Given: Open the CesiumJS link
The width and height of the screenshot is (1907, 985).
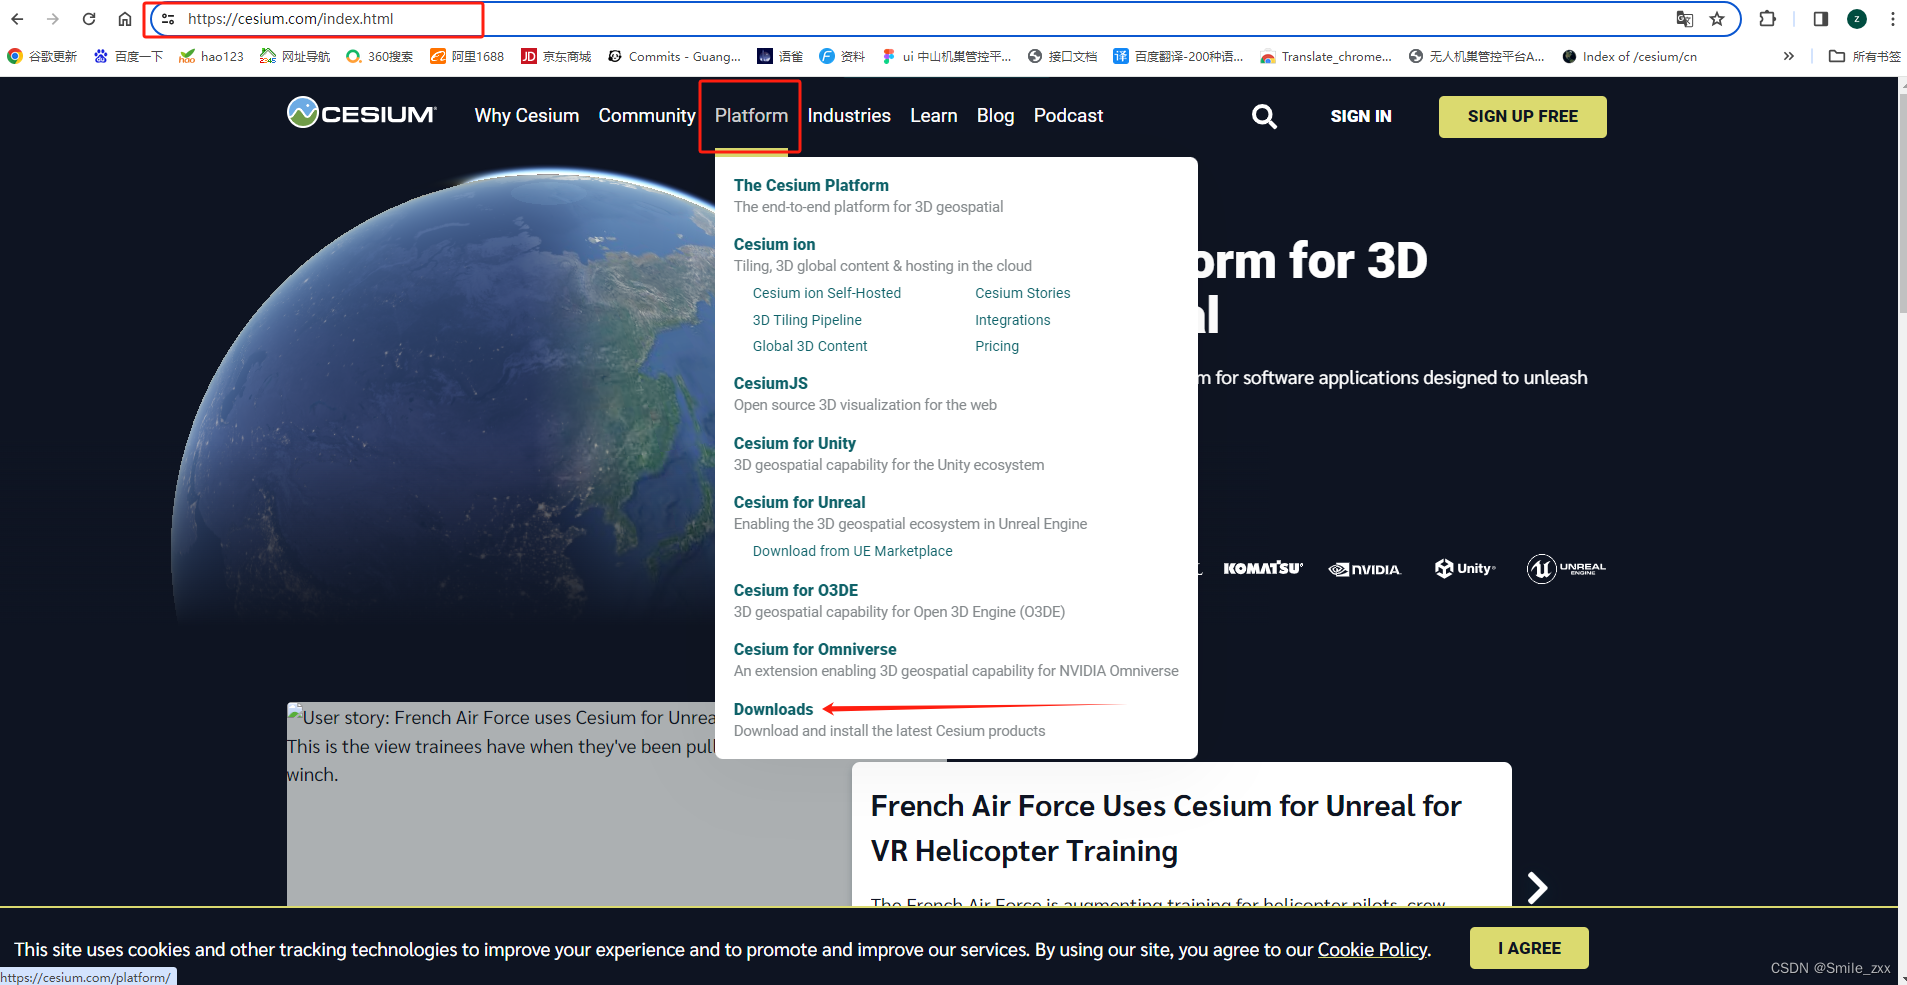Looking at the screenshot, I should click(771, 383).
